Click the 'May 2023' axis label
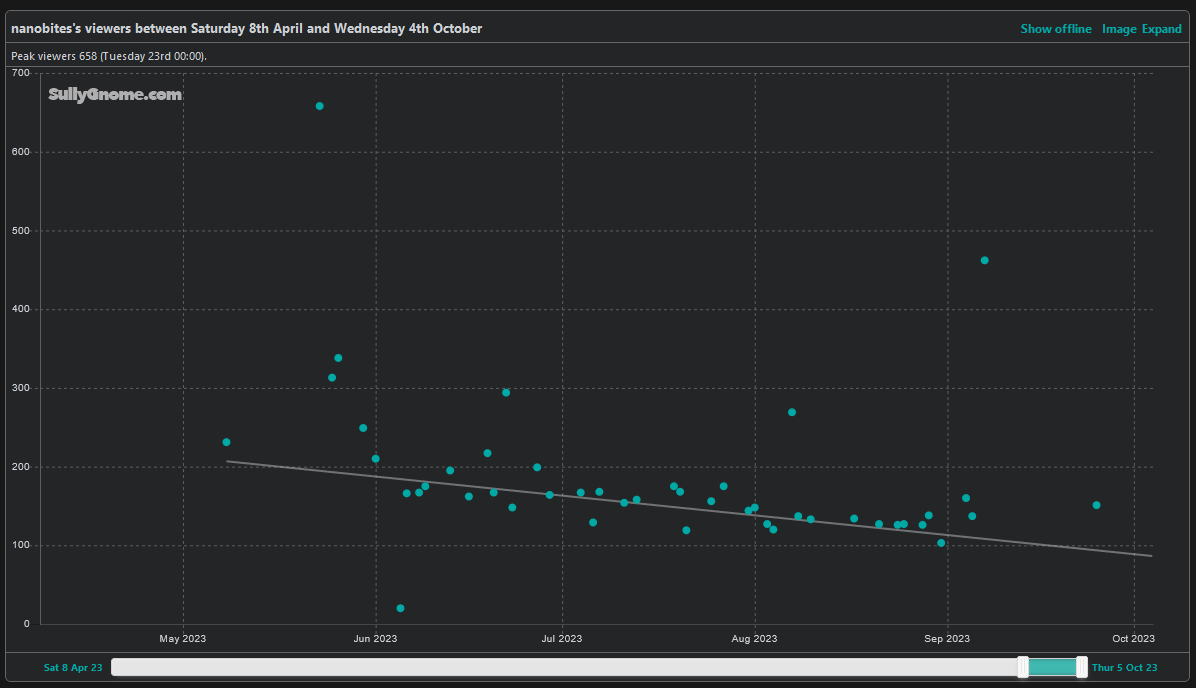The height and width of the screenshot is (688, 1196). [182, 638]
